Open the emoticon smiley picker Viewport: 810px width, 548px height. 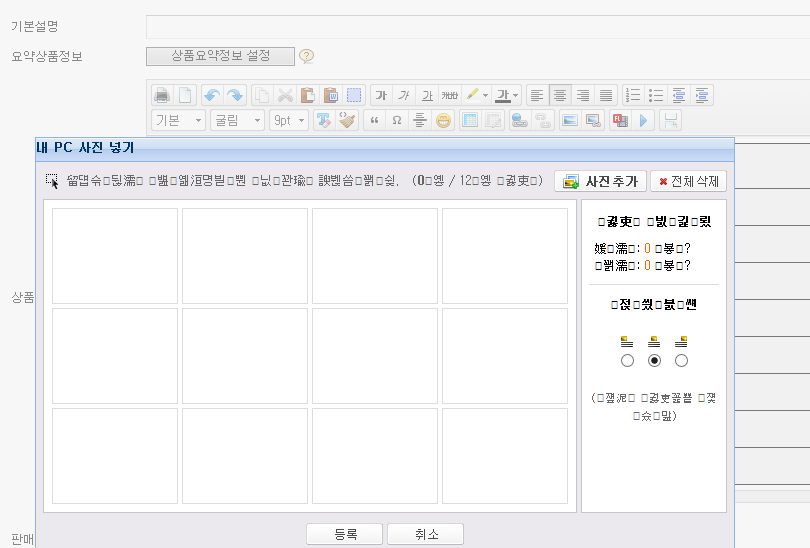coord(443,121)
